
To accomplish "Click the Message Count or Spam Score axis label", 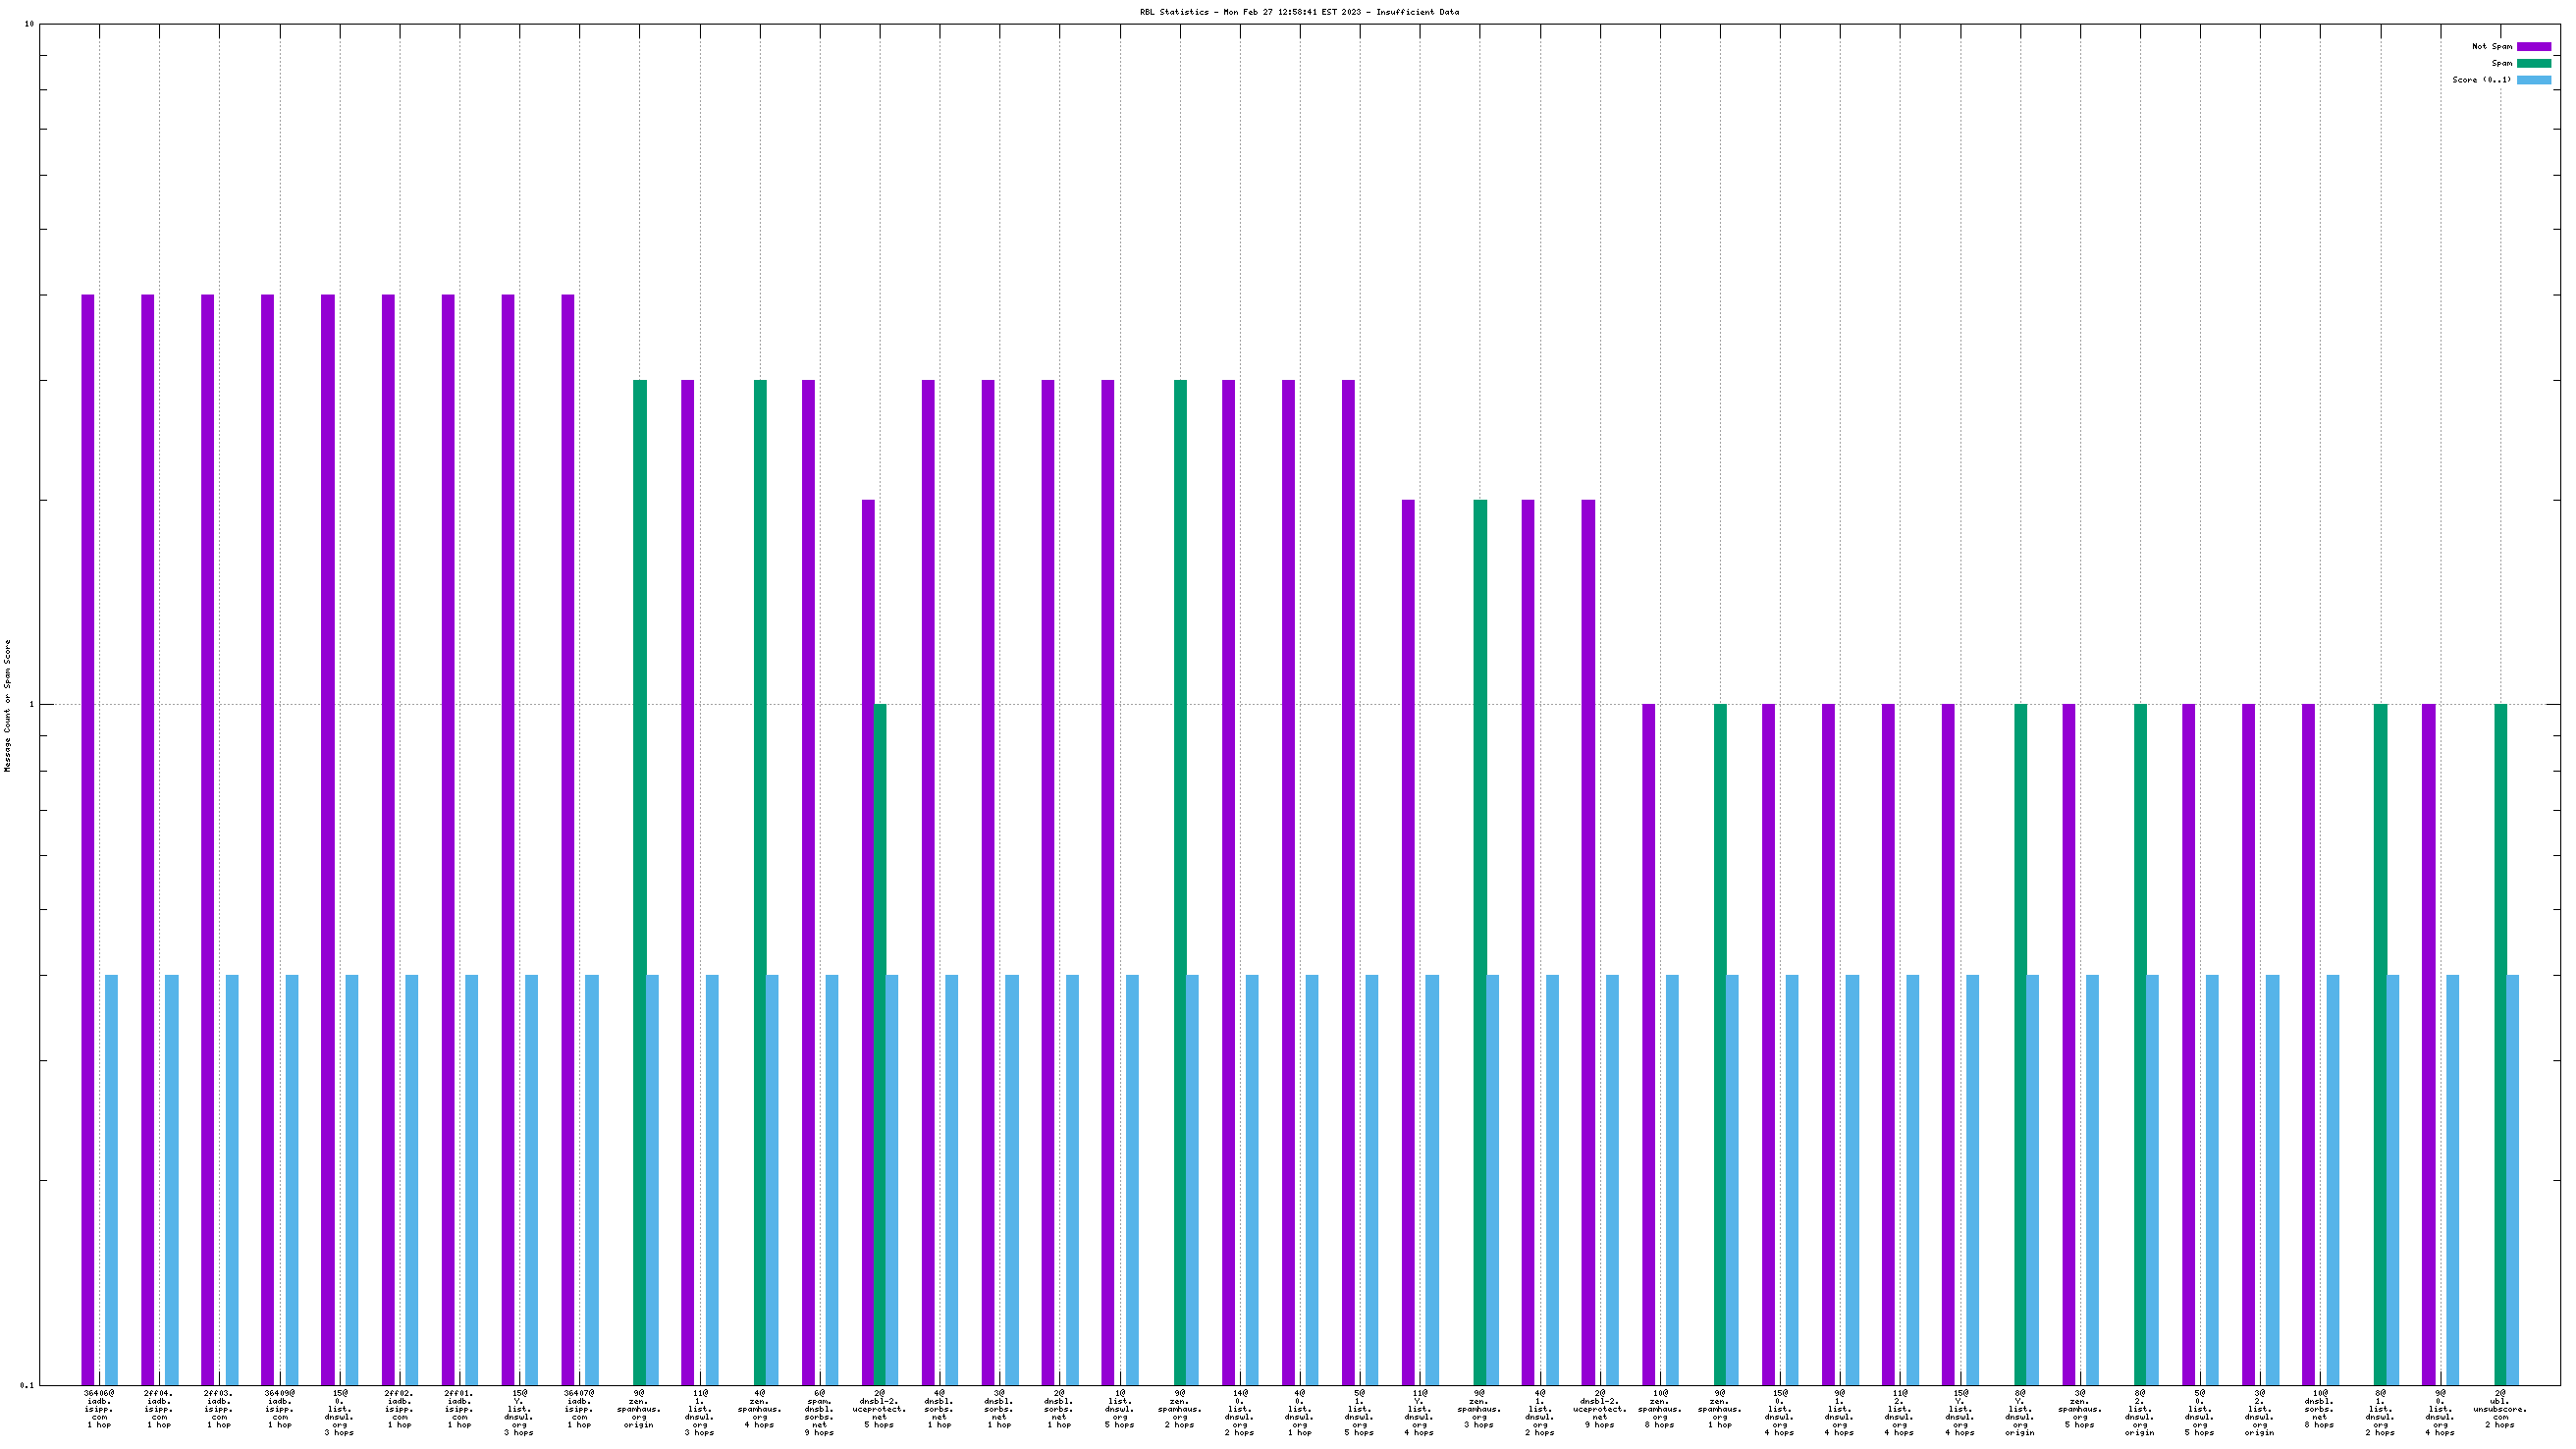I will [8, 706].
